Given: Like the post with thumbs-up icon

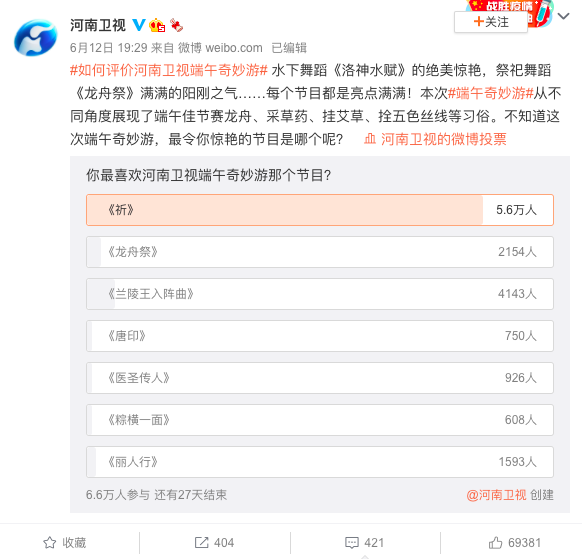Looking at the screenshot, I should 496,543.
